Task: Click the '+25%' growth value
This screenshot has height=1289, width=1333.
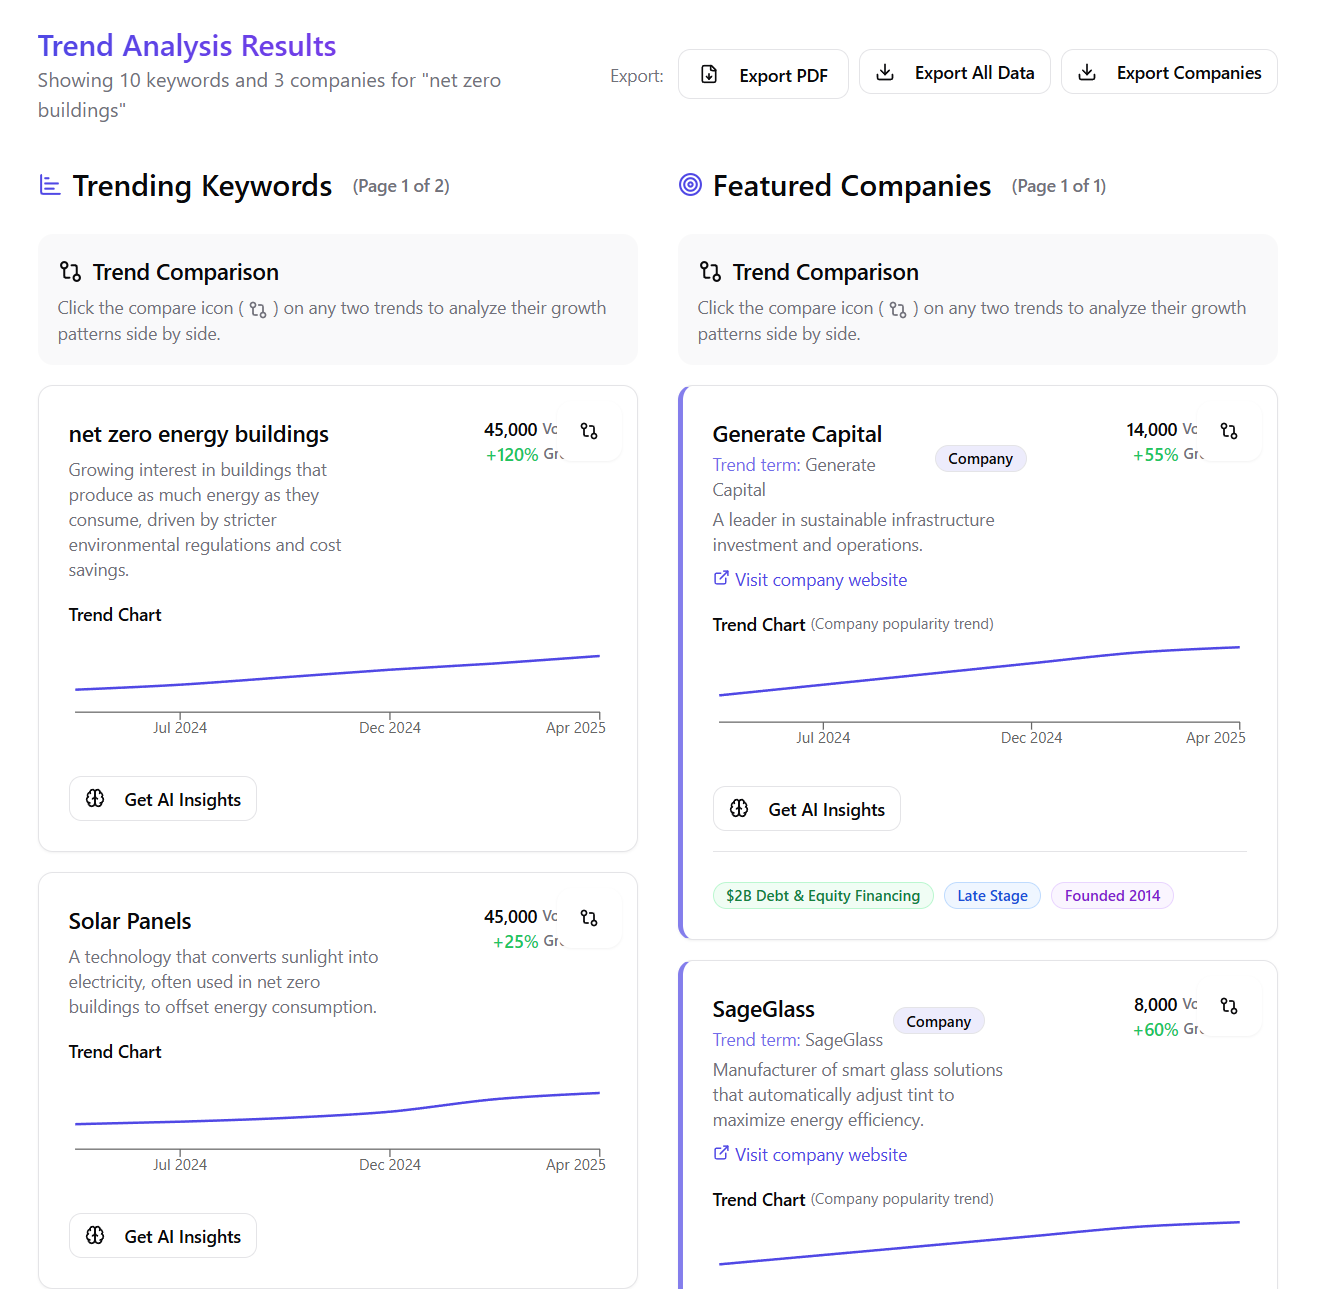Action: 516,942
